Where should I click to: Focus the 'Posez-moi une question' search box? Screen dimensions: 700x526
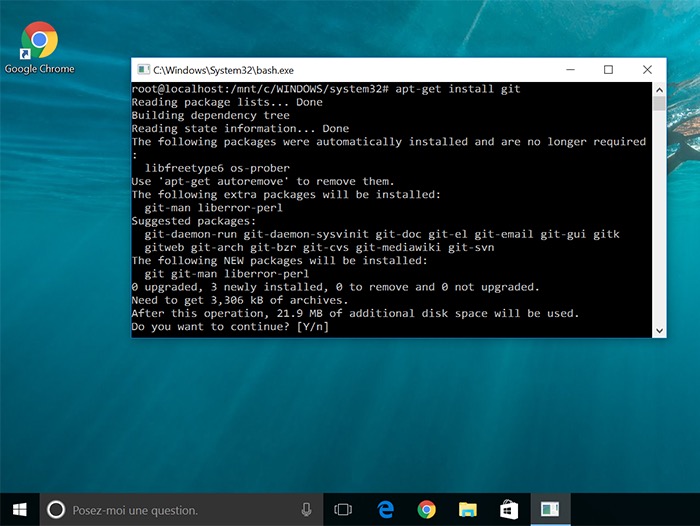180,510
